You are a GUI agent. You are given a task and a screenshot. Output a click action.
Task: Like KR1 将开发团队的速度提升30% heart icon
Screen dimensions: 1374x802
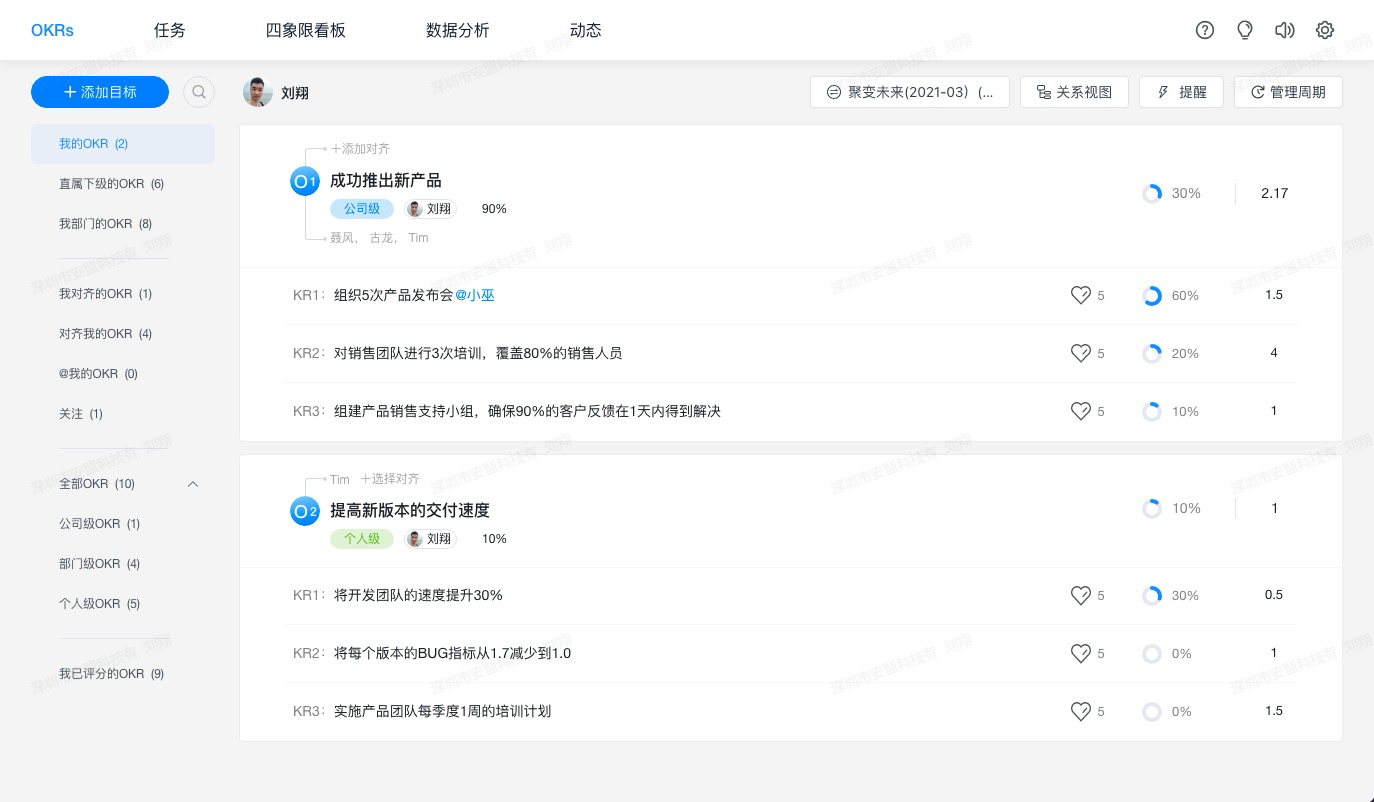point(1080,595)
